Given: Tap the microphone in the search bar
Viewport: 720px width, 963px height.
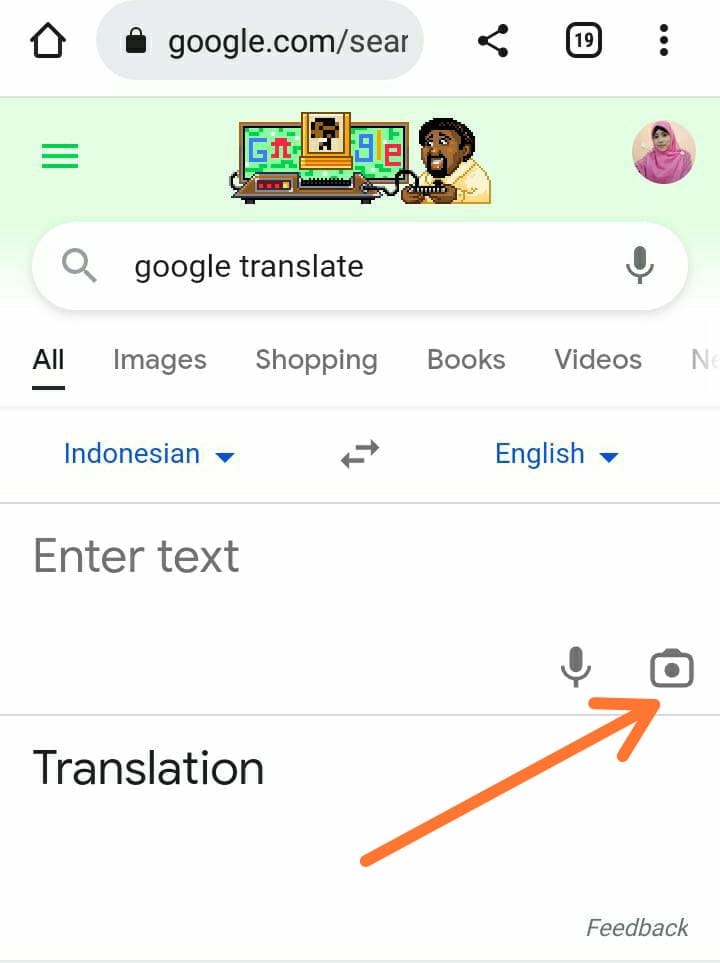Looking at the screenshot, I should 640,265.
